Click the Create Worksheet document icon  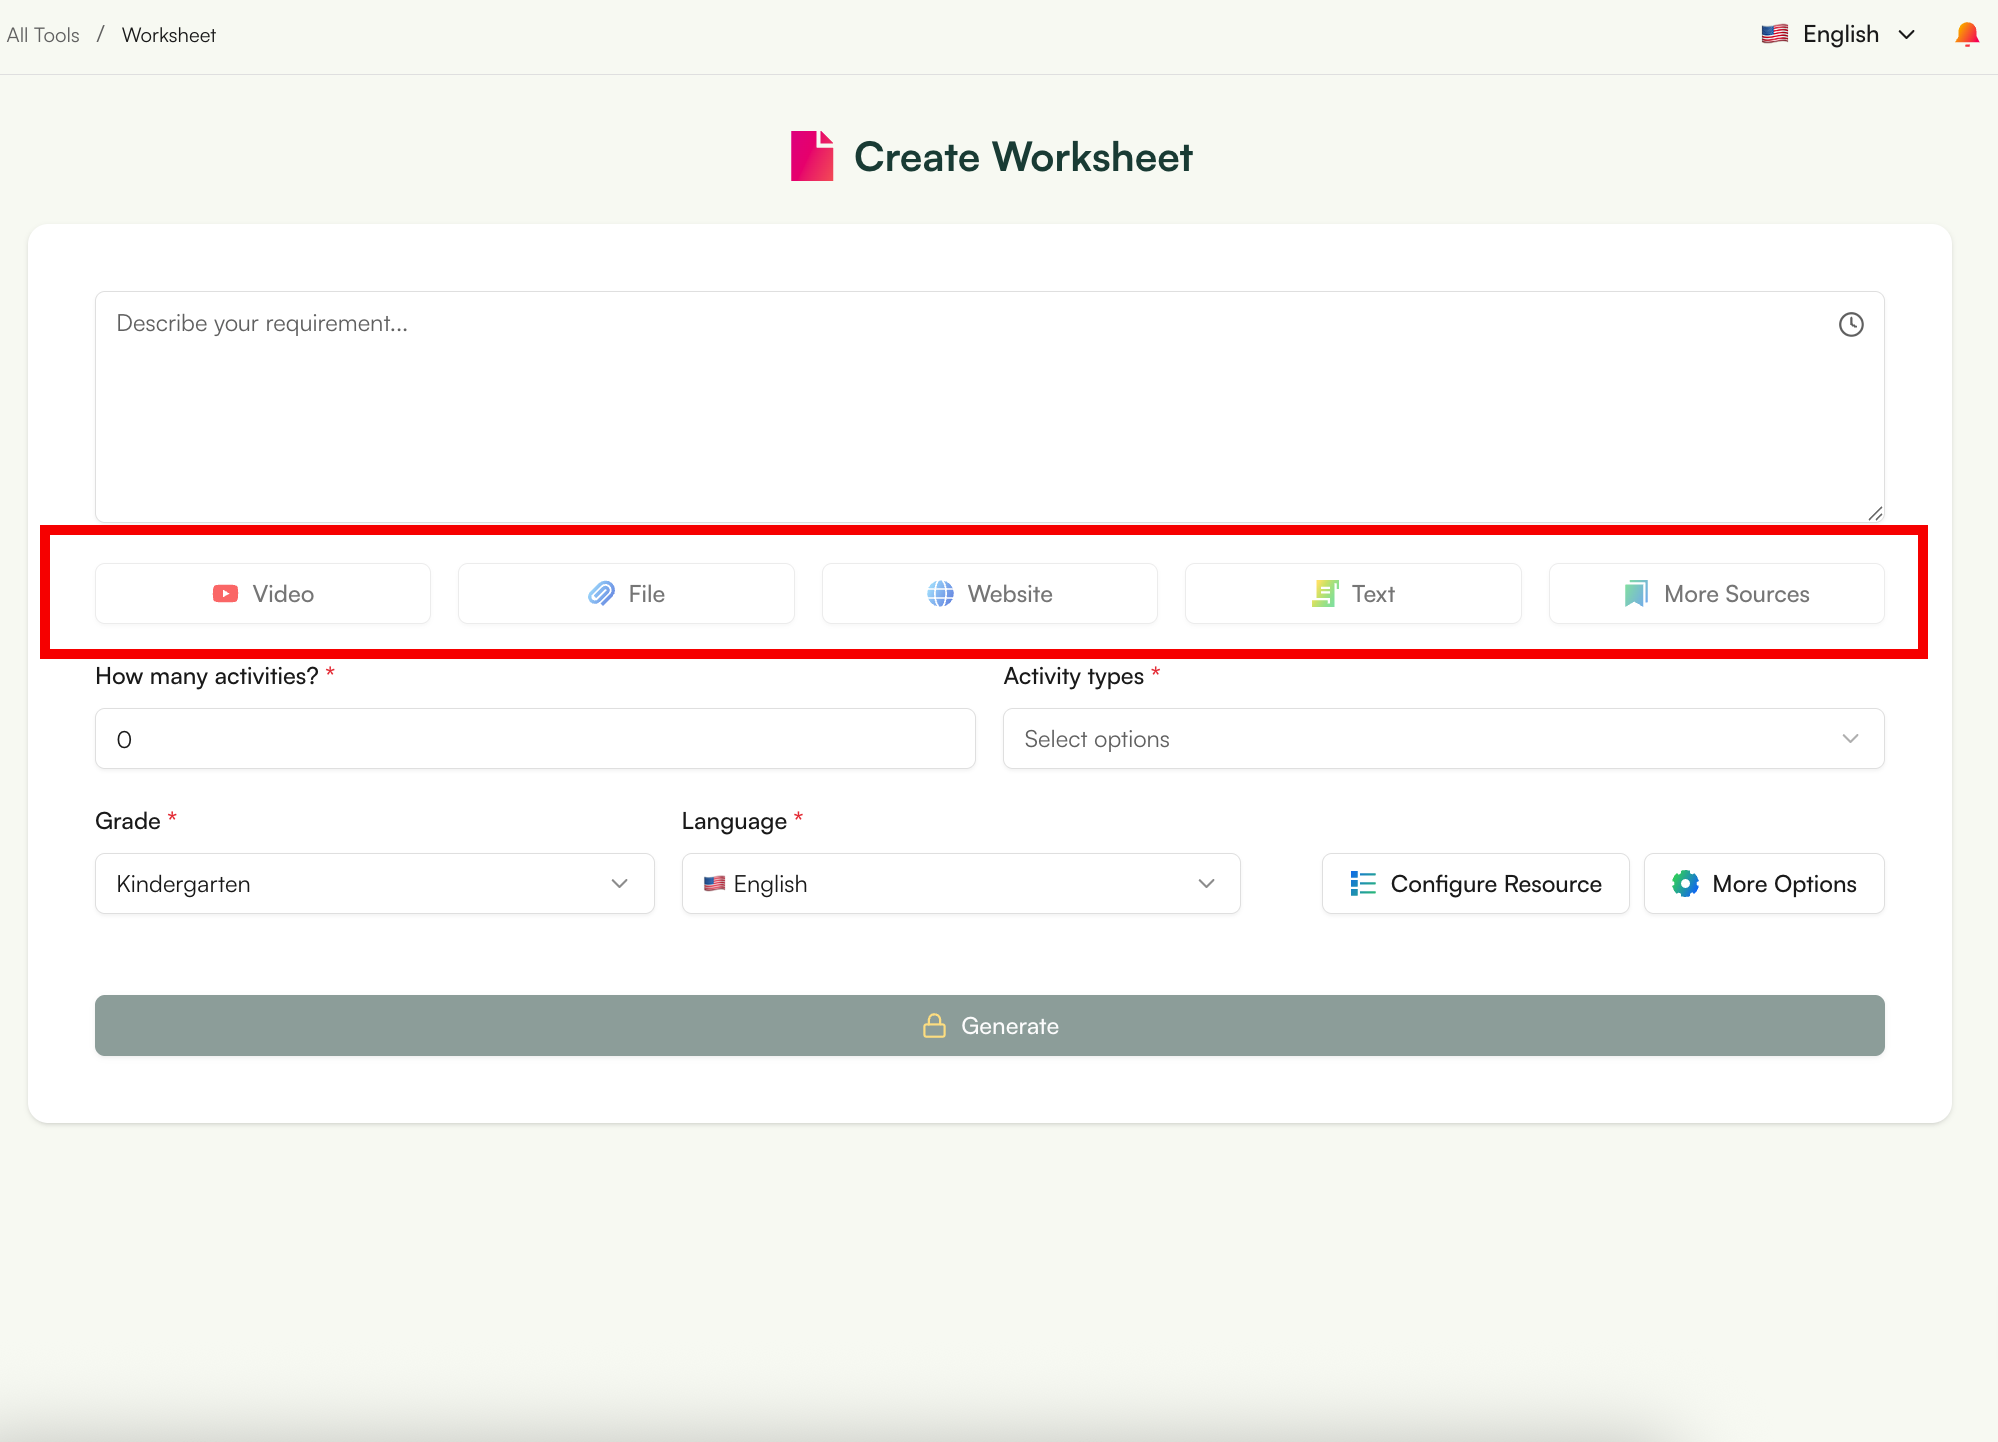(811, 156)
